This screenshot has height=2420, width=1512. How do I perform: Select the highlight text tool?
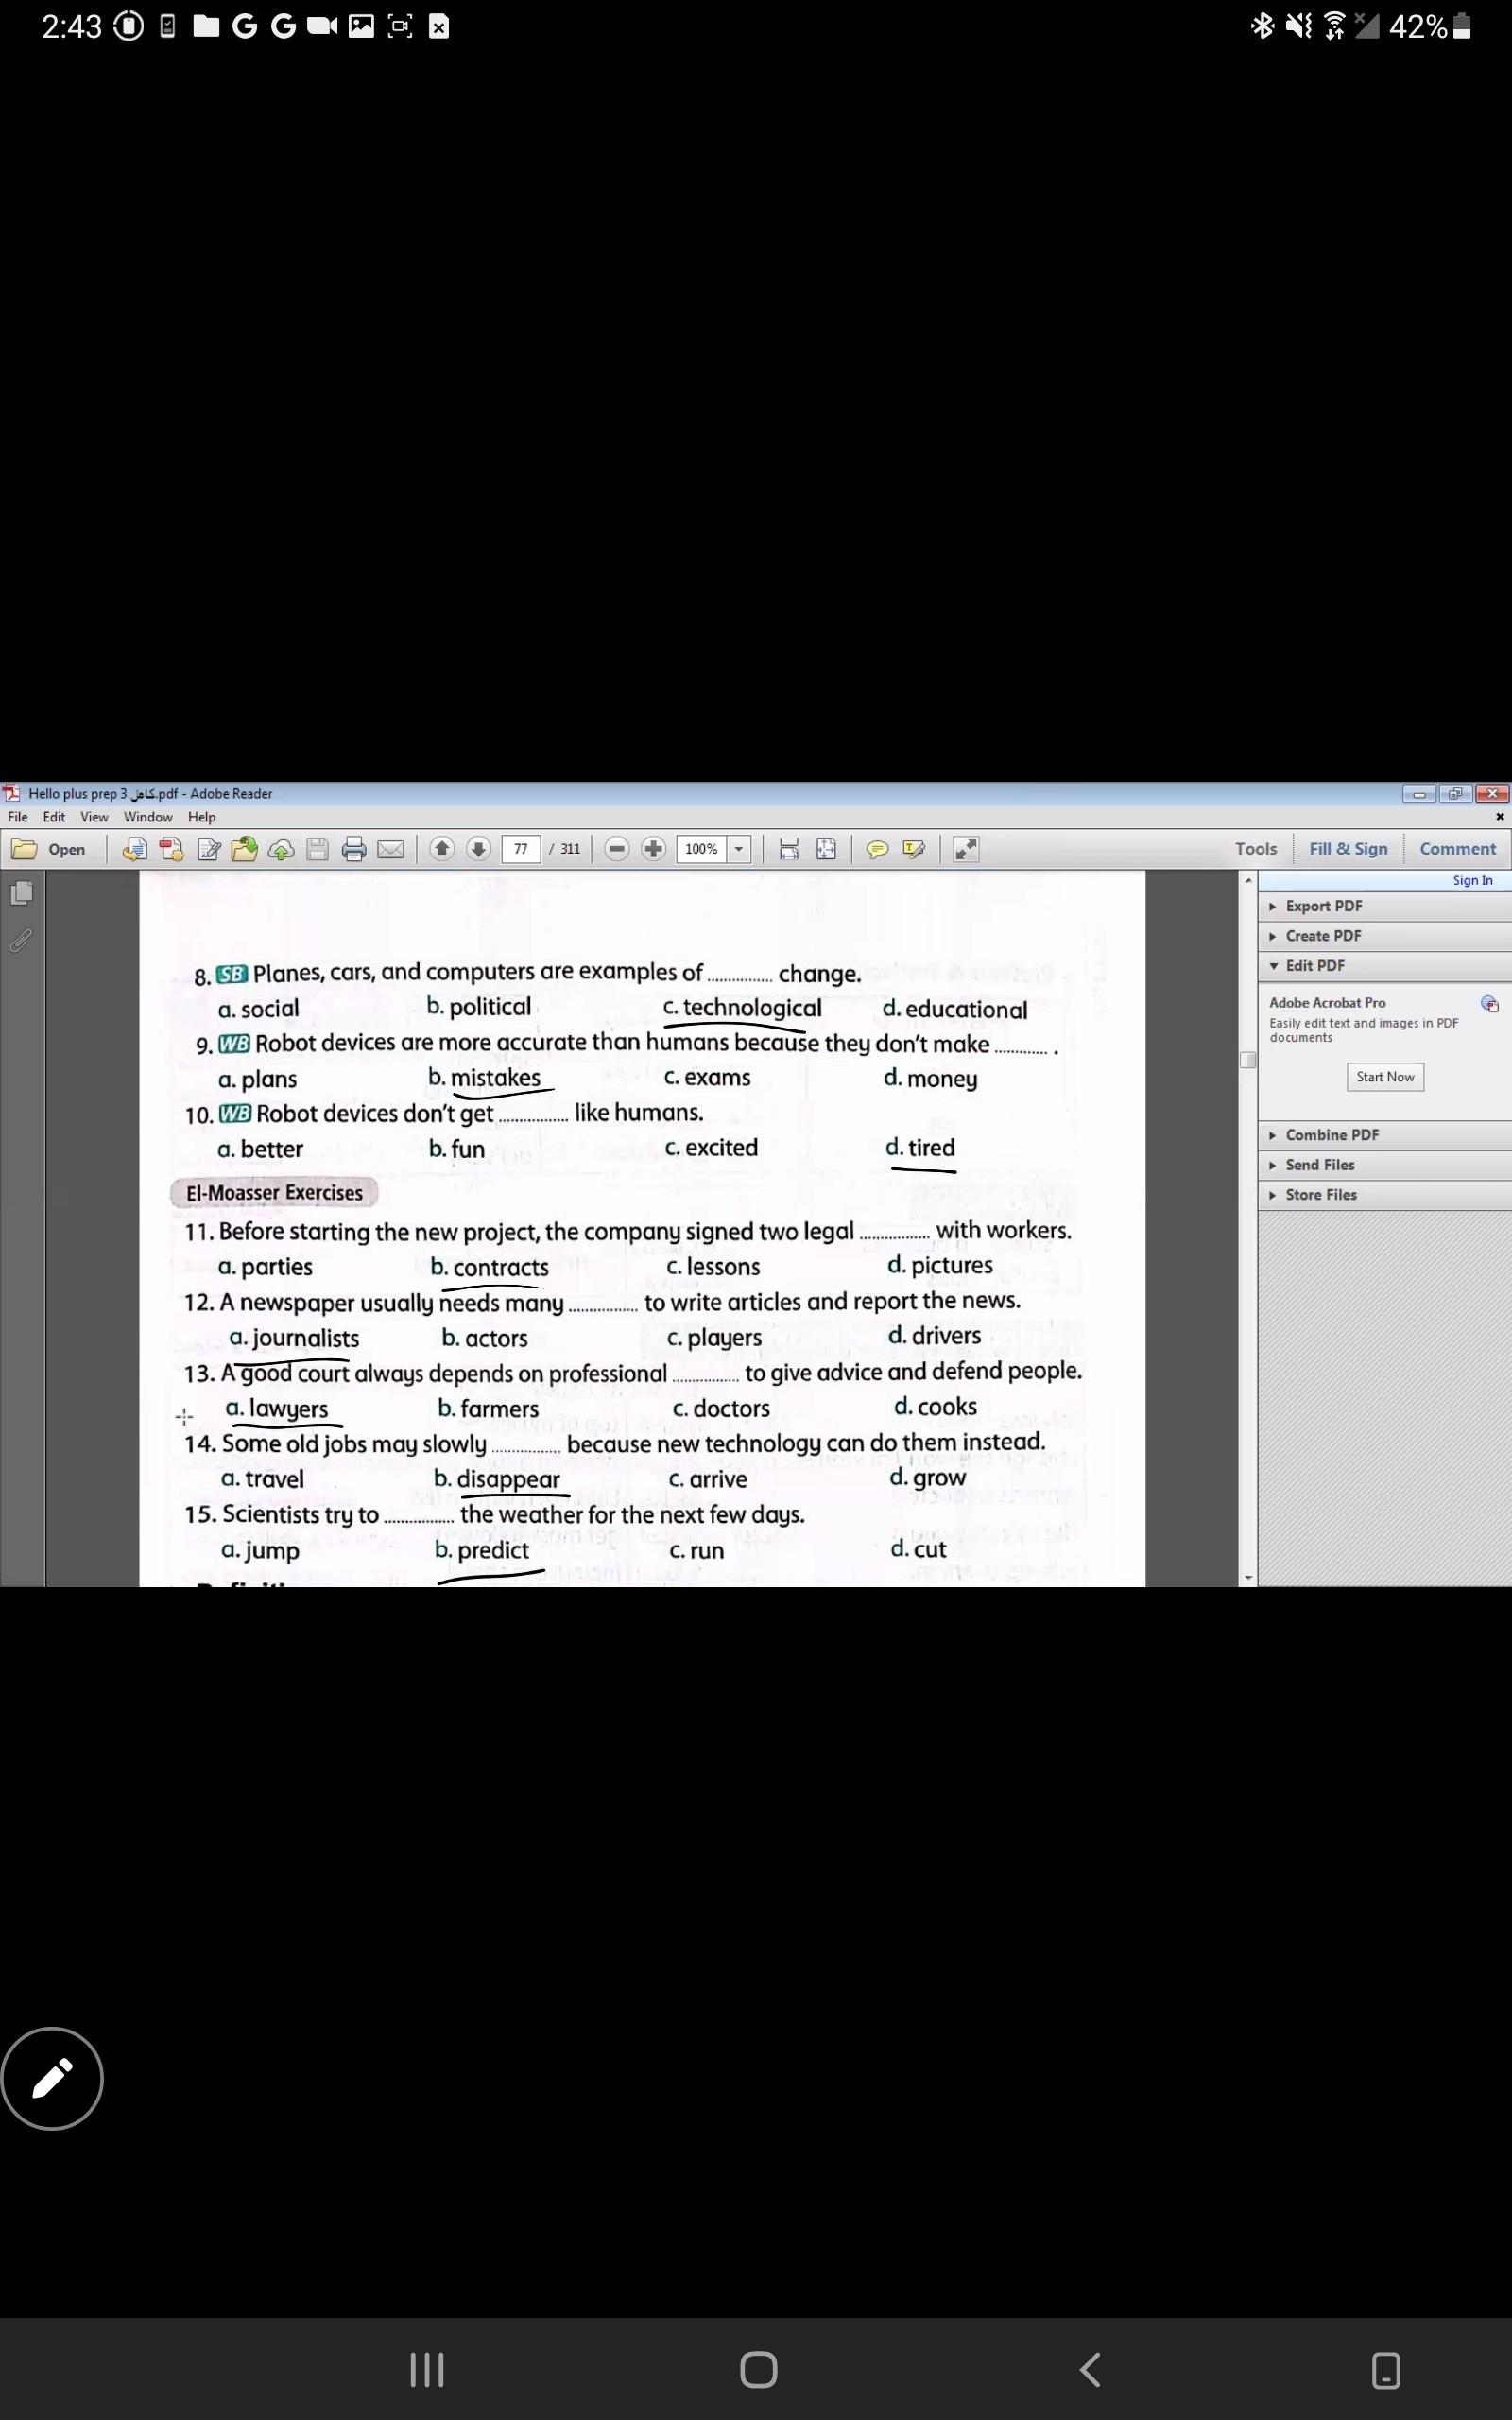(x=913, y=849)
